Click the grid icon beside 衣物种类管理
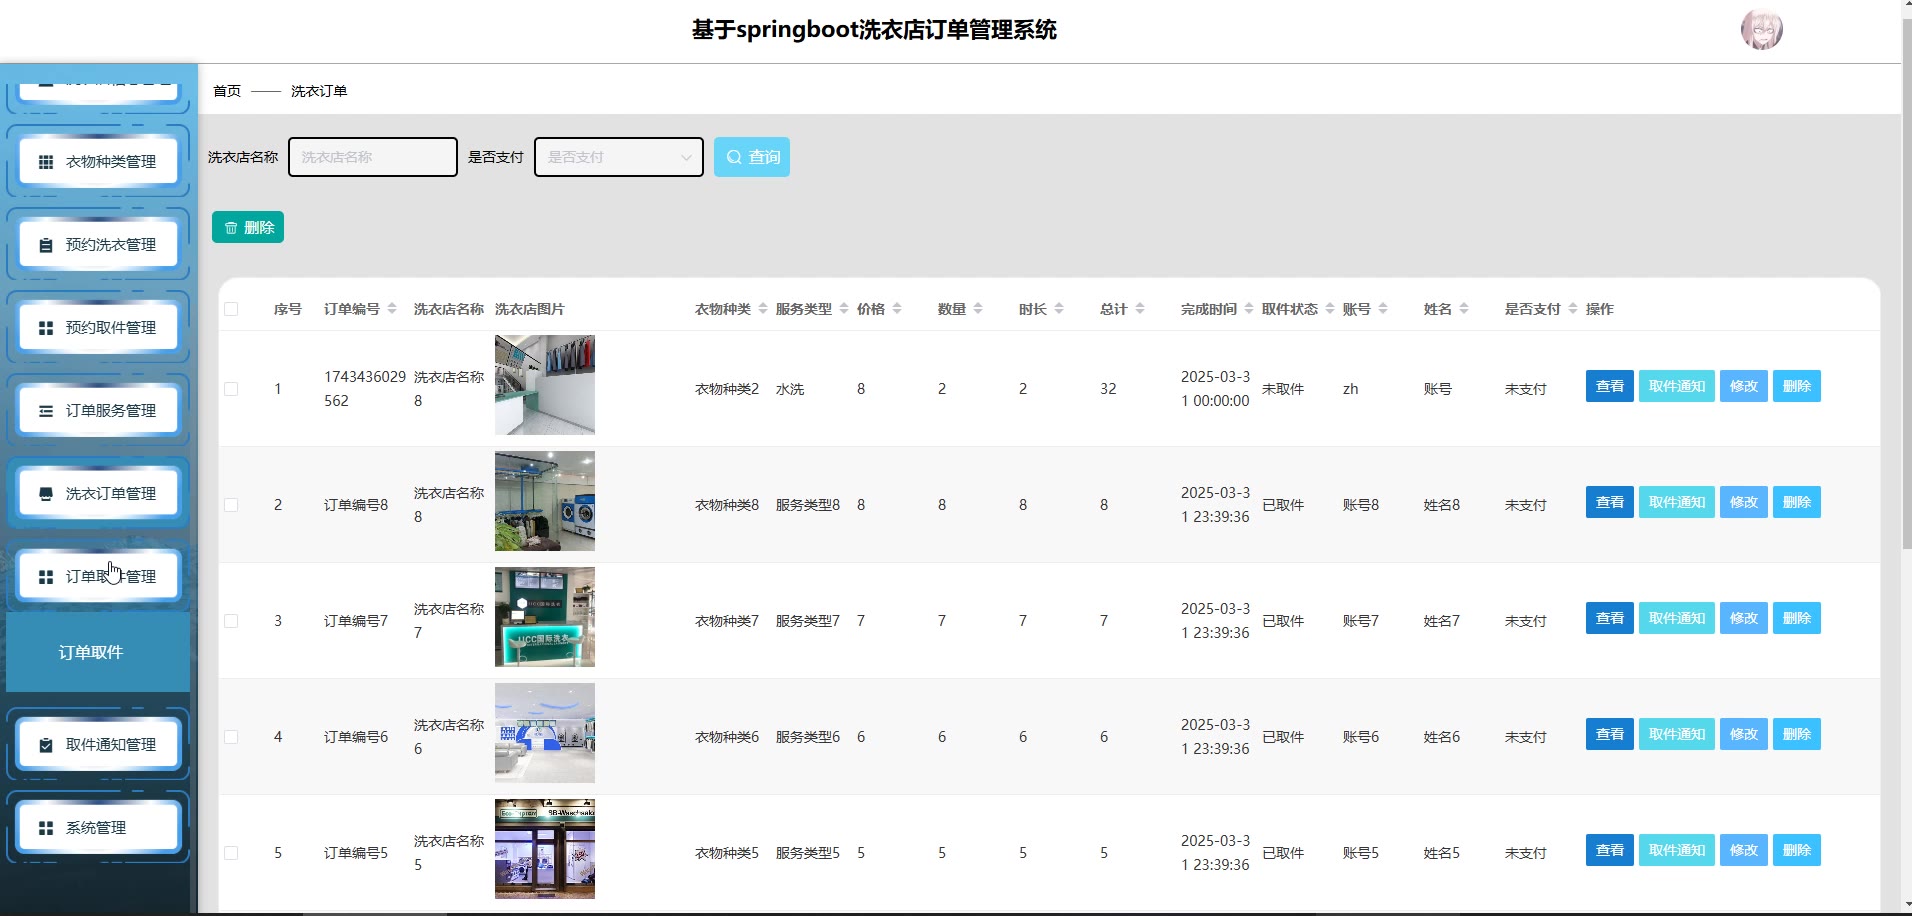The height and width of the screenshot is (916, 1912). click(x=46, y=162)
